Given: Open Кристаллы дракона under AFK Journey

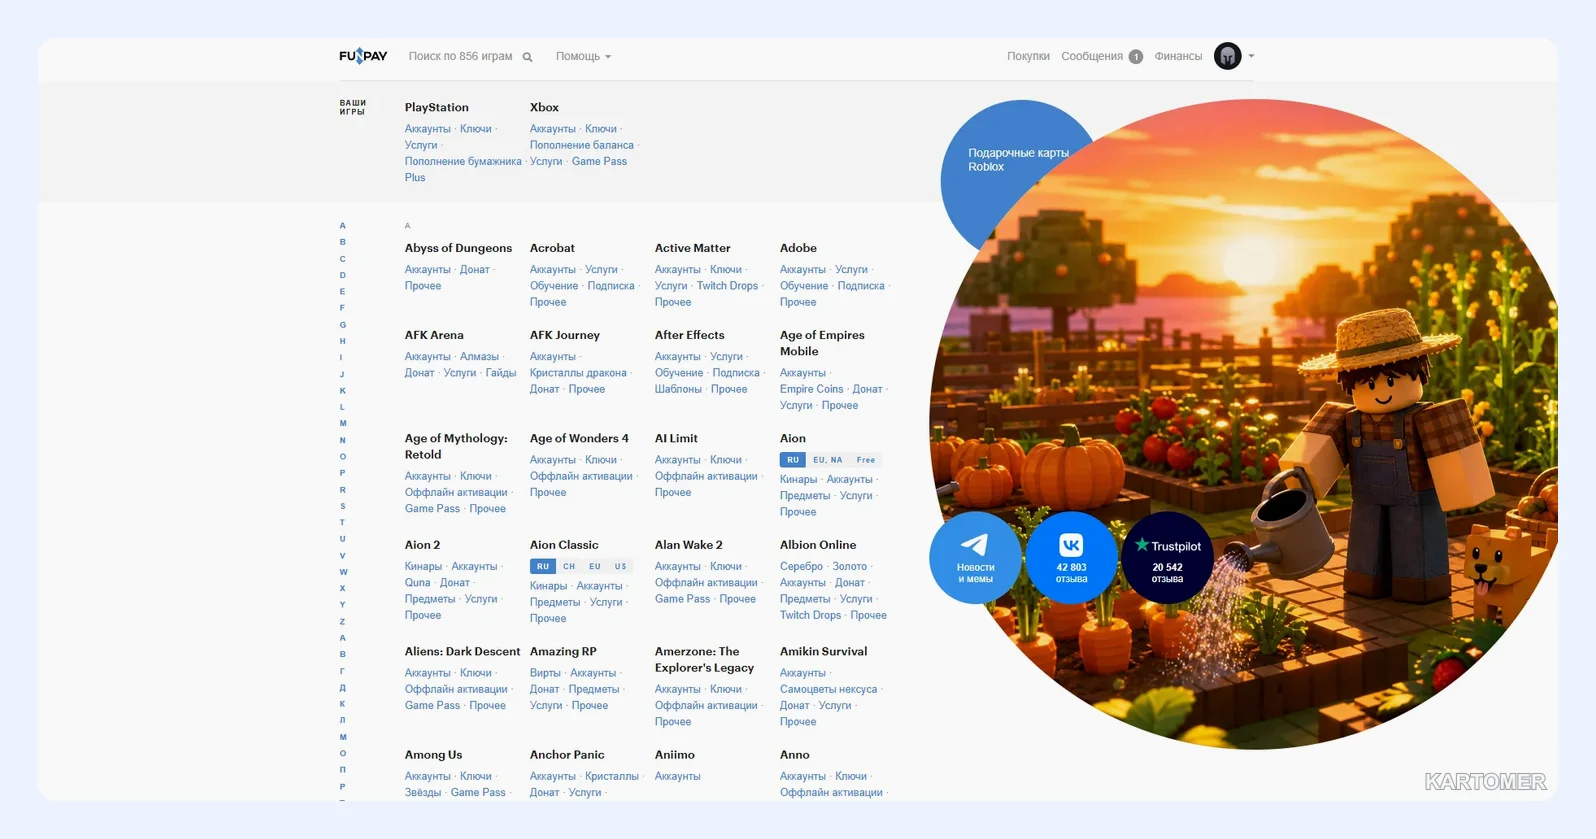Looking at the screenshot, I should (x=578, y=373).
